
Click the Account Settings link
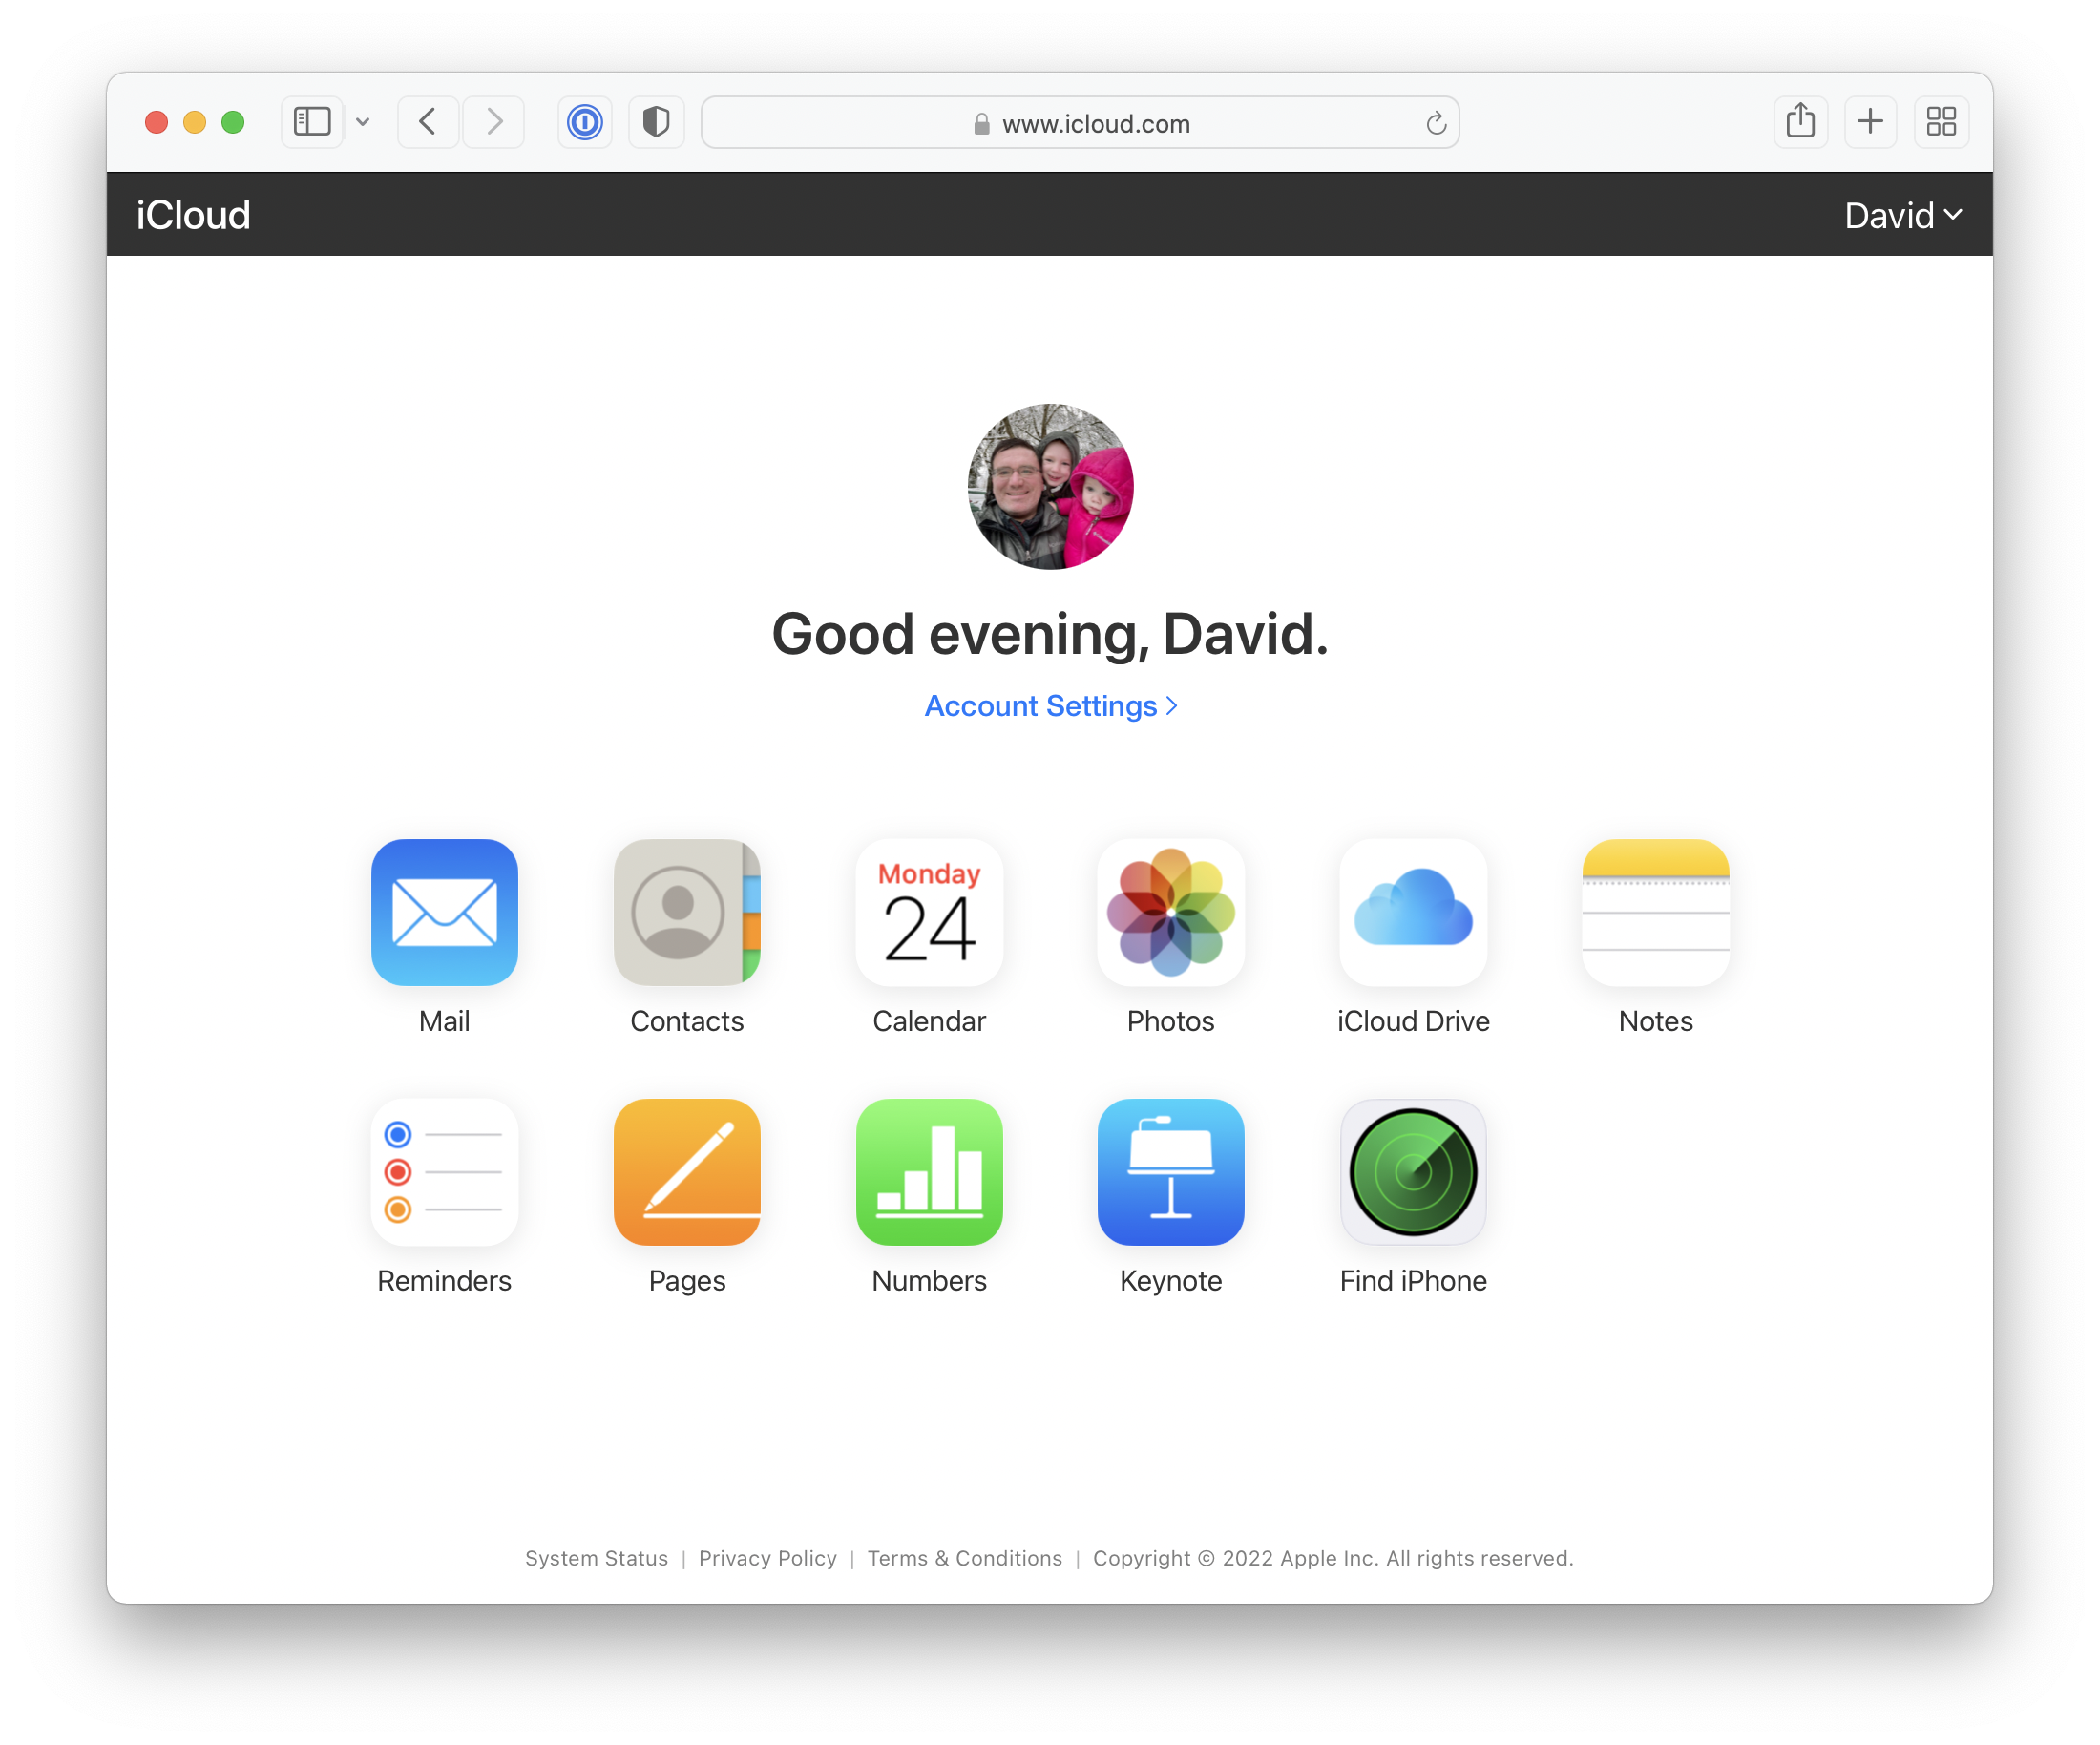coord(1050,706)
